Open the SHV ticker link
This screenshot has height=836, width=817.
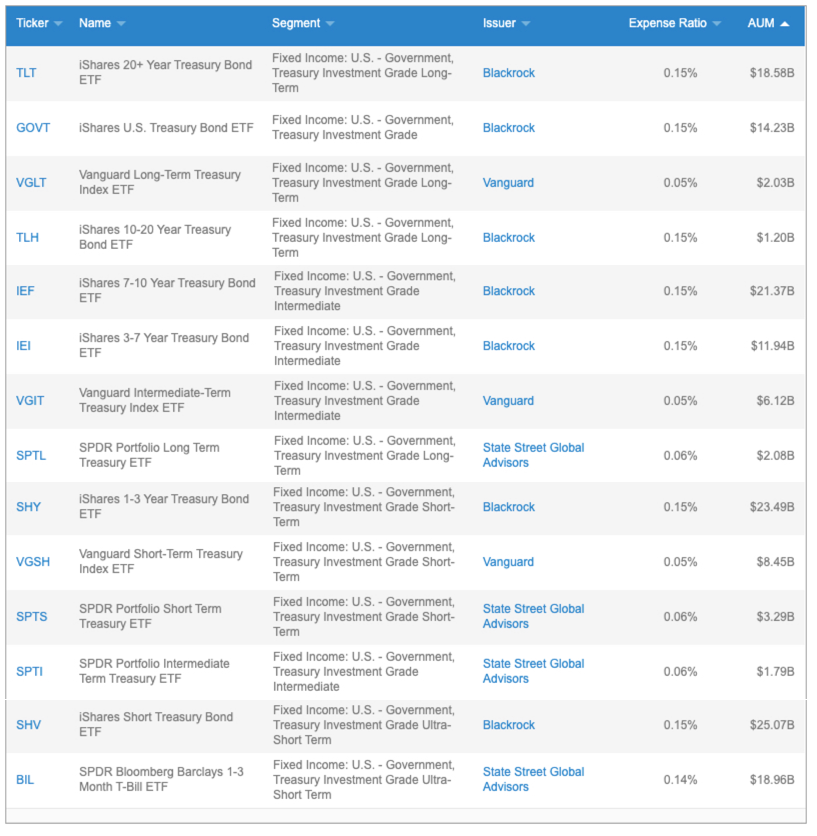(x=28, y=725)
